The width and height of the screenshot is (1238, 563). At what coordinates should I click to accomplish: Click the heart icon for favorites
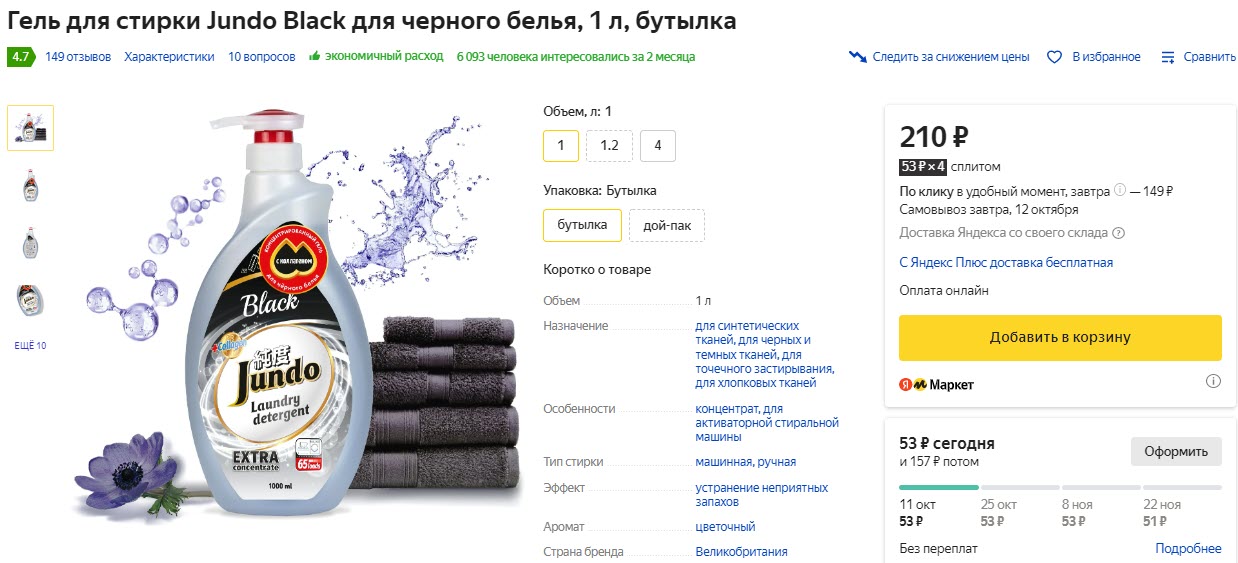pos(1054,57)
